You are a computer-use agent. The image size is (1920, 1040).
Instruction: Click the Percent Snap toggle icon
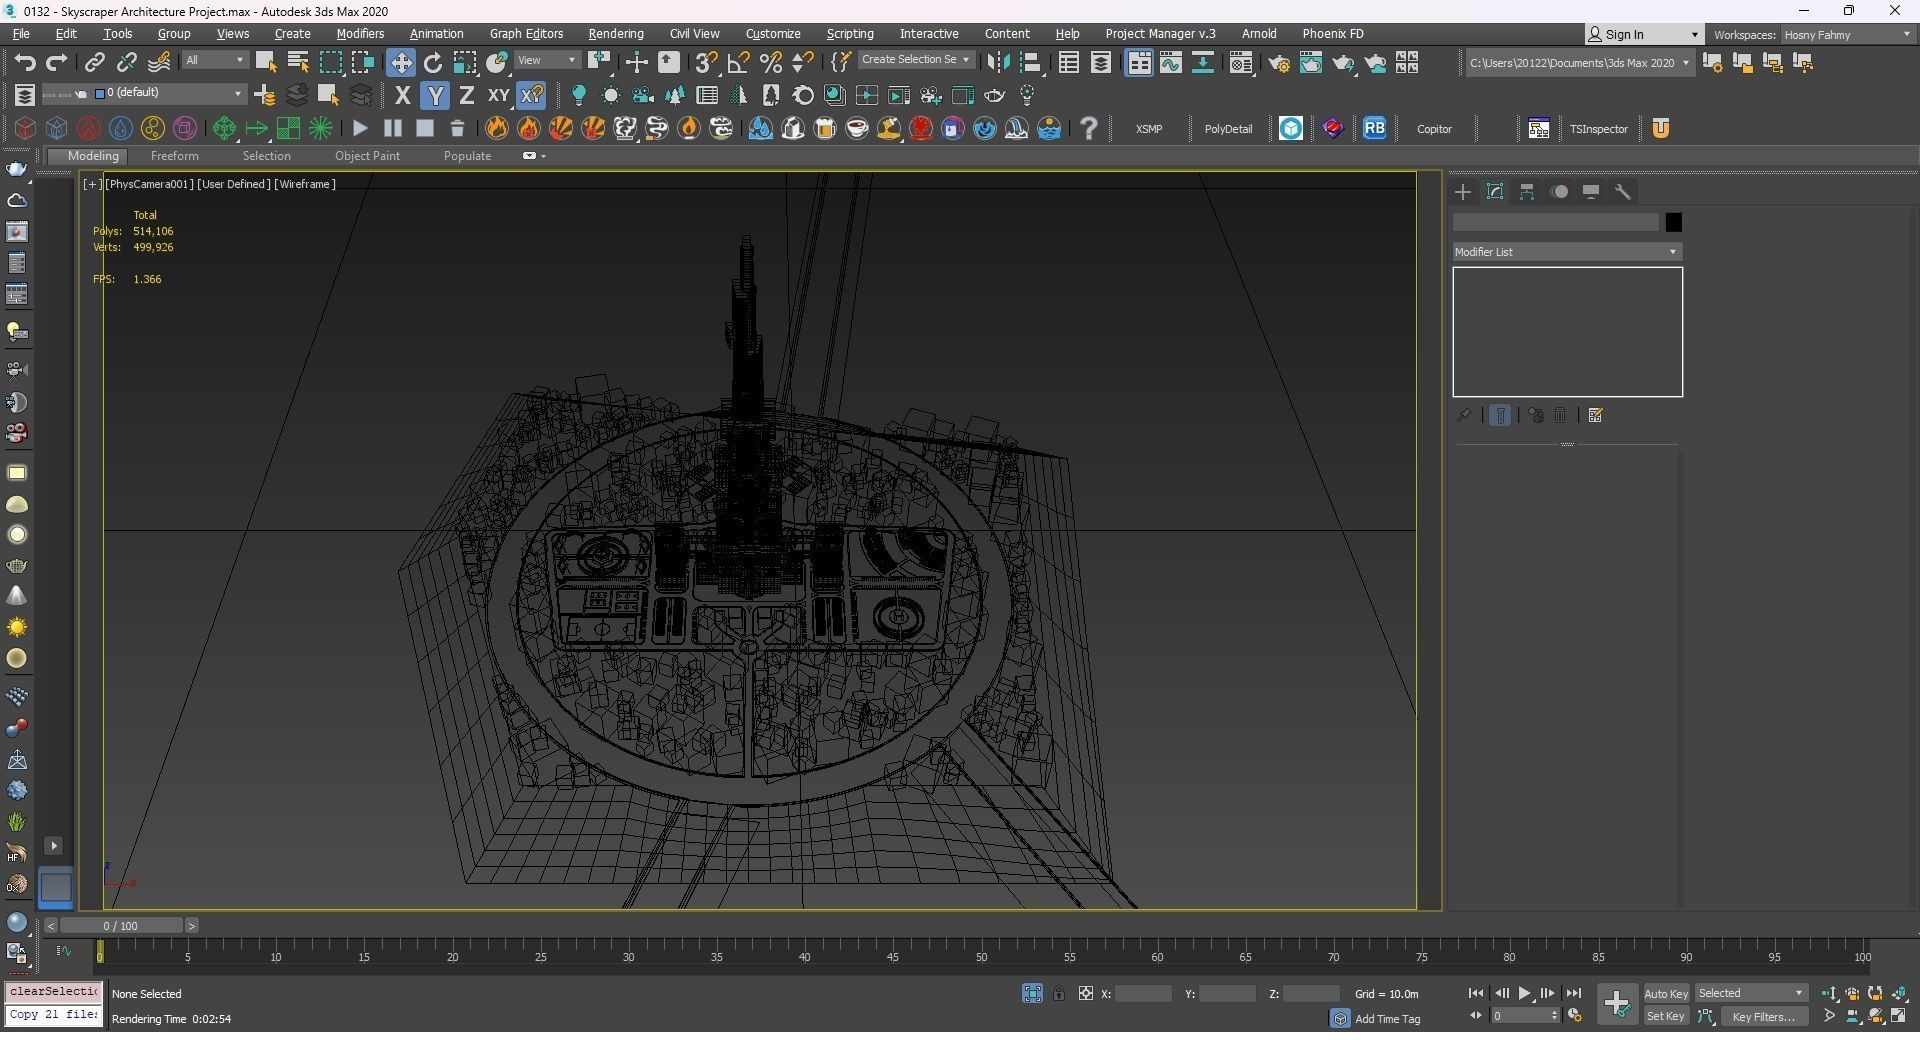pos(771,62)
